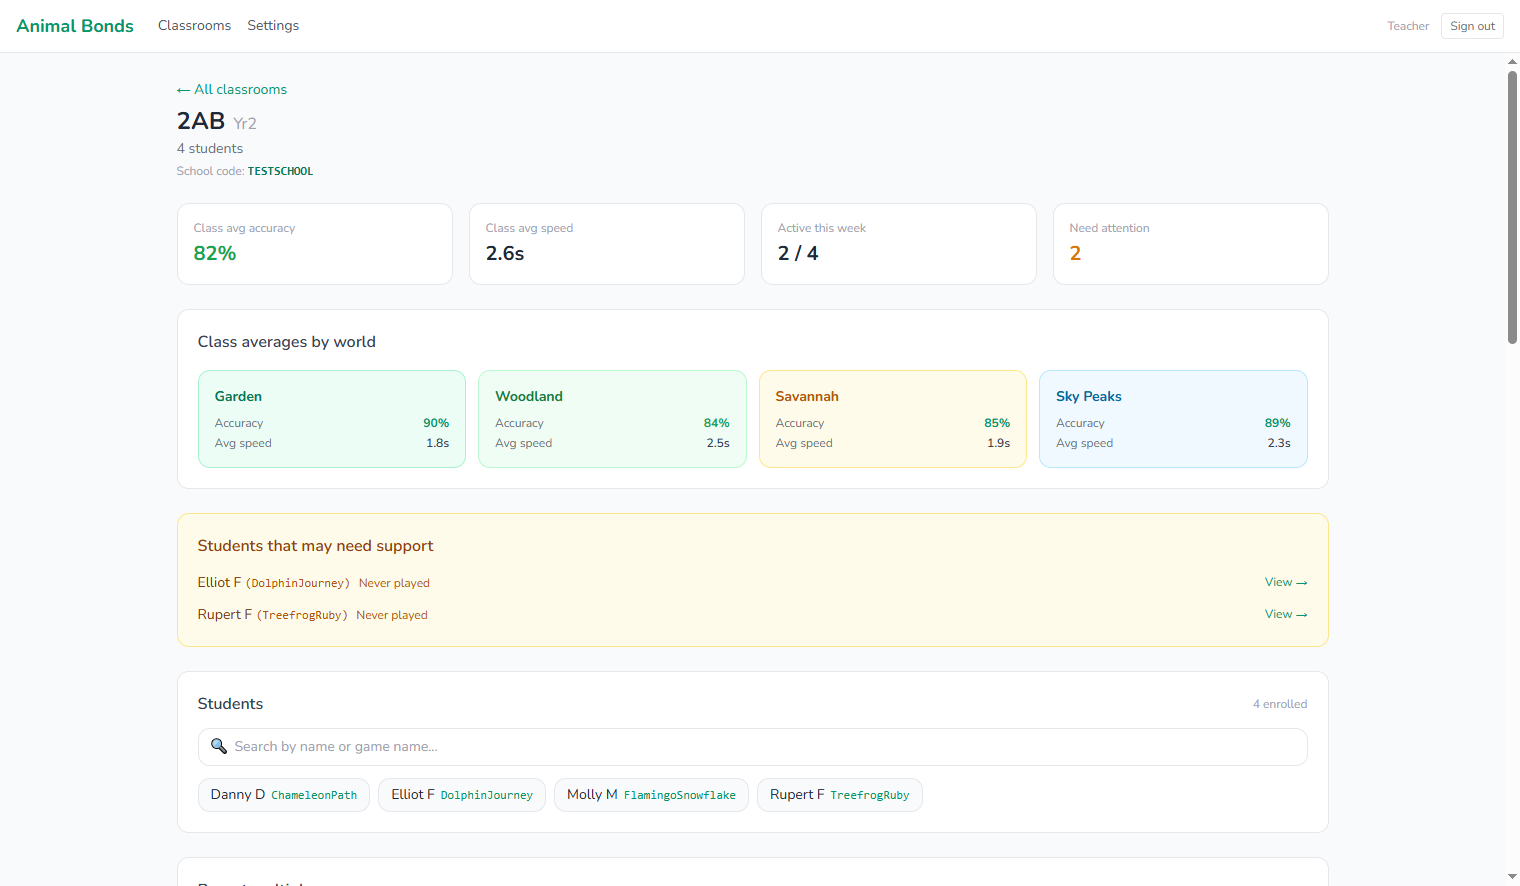This screenshot has width=1520, height=886.
Task: Select the Savannah world card
Action: point(893,419)
